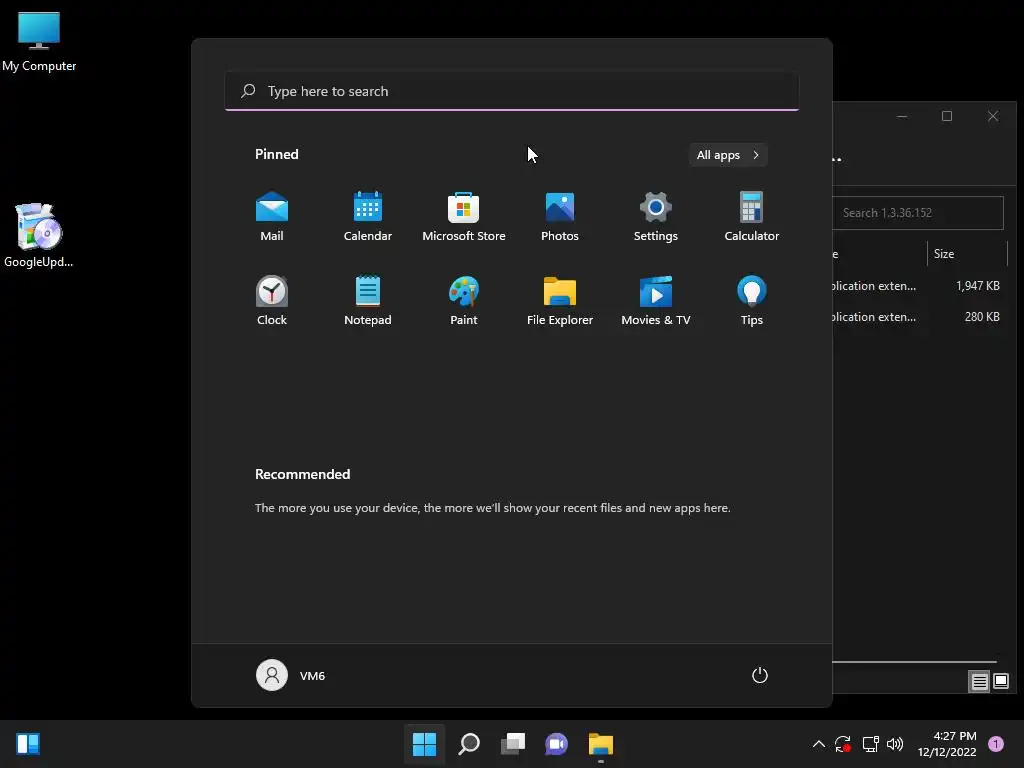Switch Explorer to details view
Screen dimensions: 1024x768
click(979, 681)
